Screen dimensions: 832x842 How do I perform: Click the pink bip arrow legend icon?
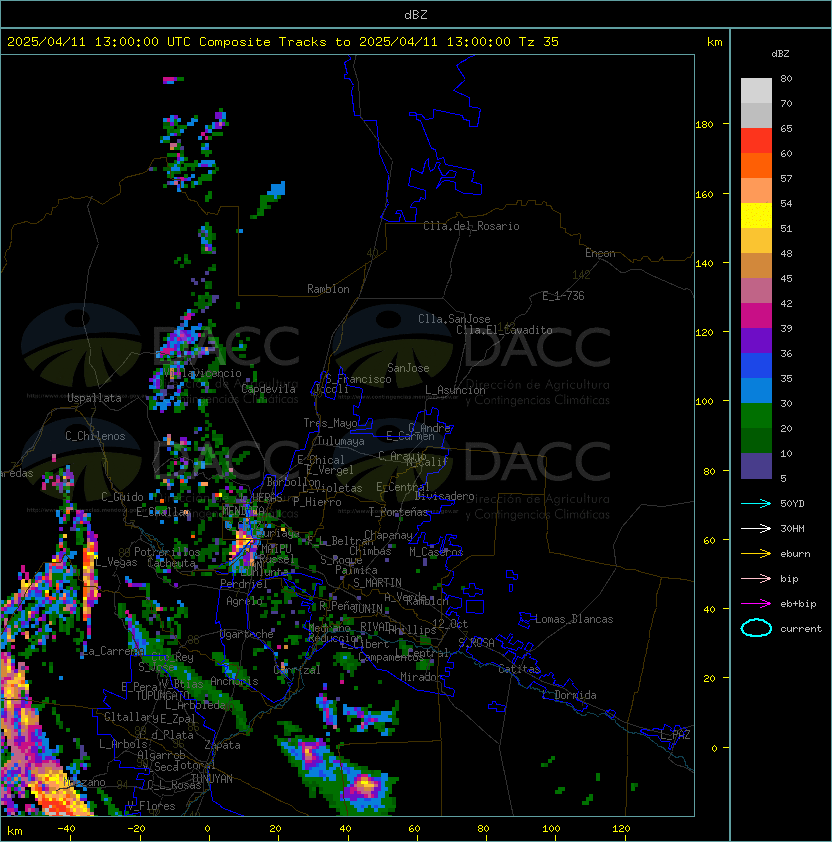coord(756,578)
